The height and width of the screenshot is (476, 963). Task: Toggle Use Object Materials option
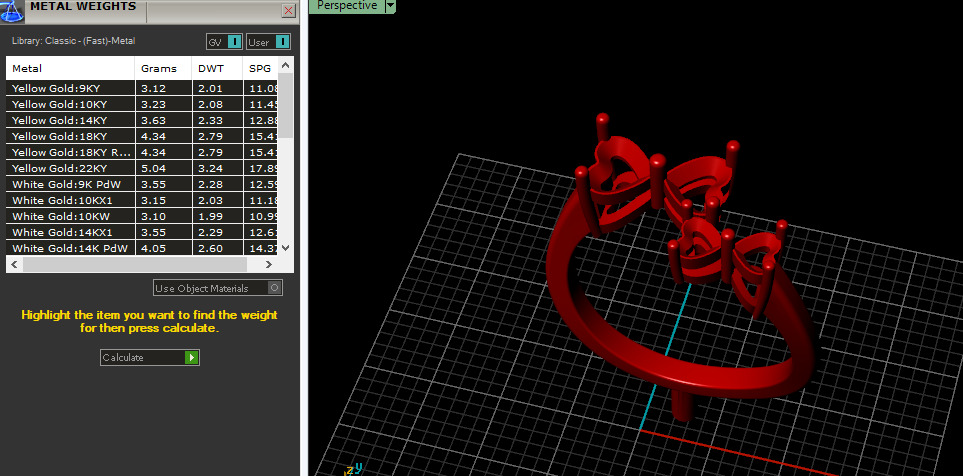tap(218, 288)
